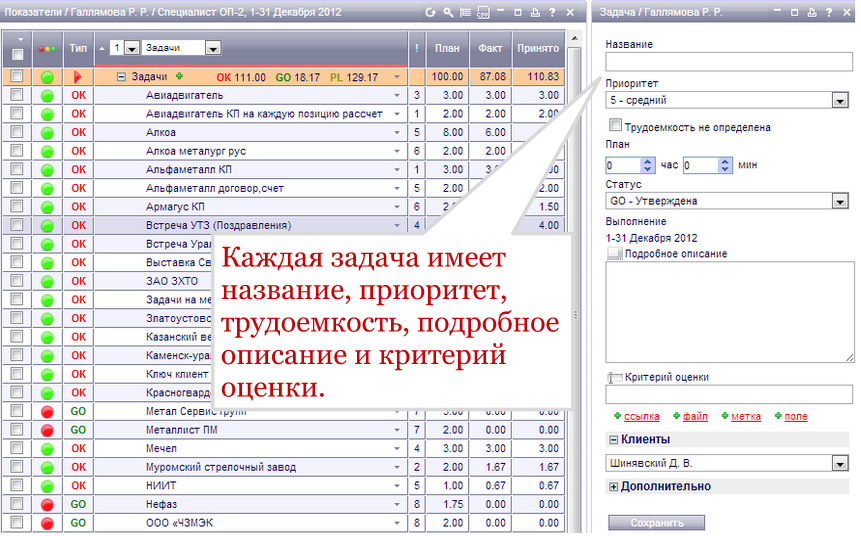Check the Задачи summary row checkbox

click(17, 76)
